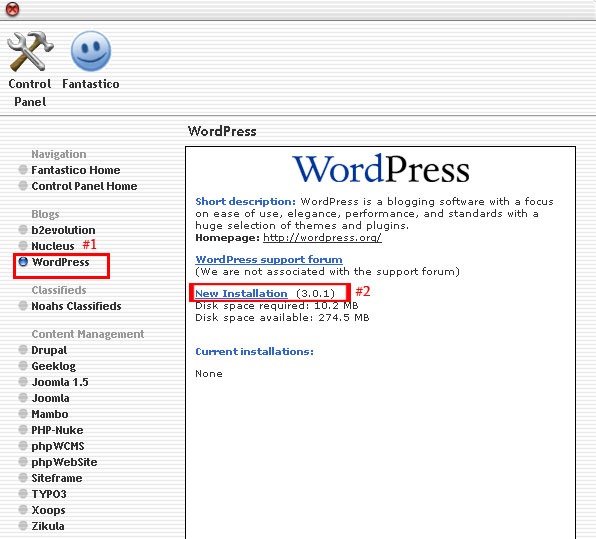The image size is (596, 539).
Task: Choose Drupal under Content Management
Action: 49,350
